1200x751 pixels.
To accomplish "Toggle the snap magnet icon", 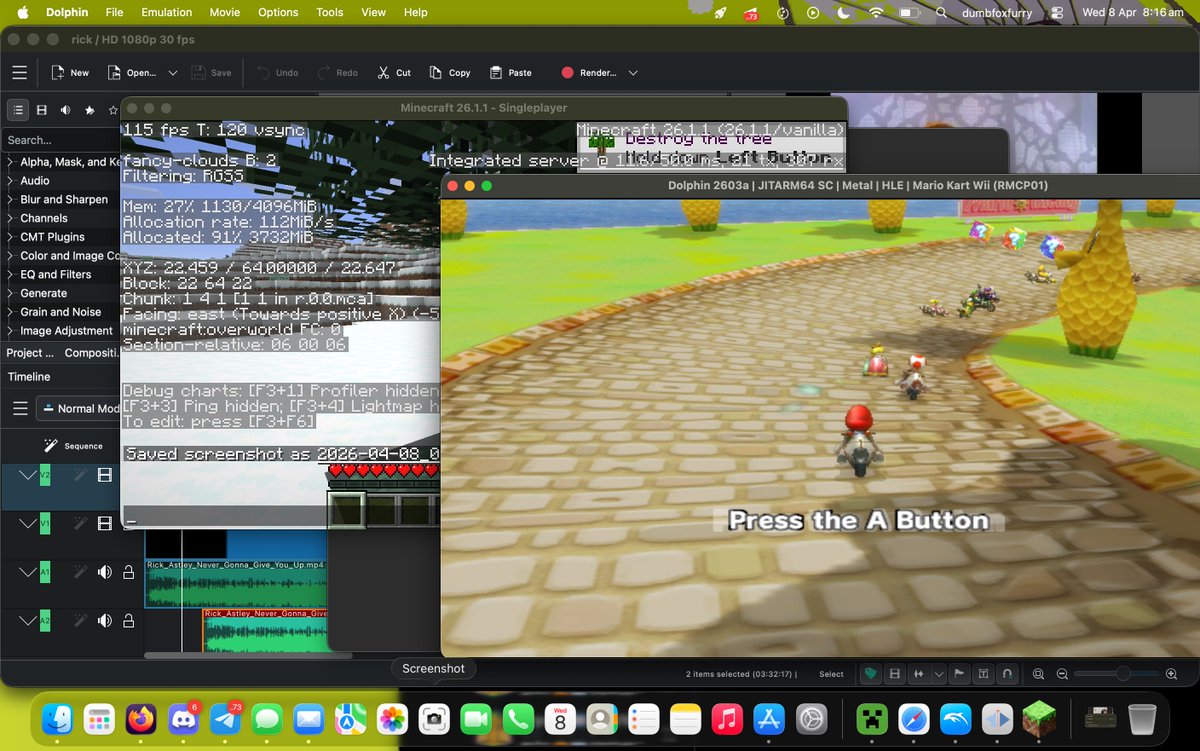I will (1007, 674).
